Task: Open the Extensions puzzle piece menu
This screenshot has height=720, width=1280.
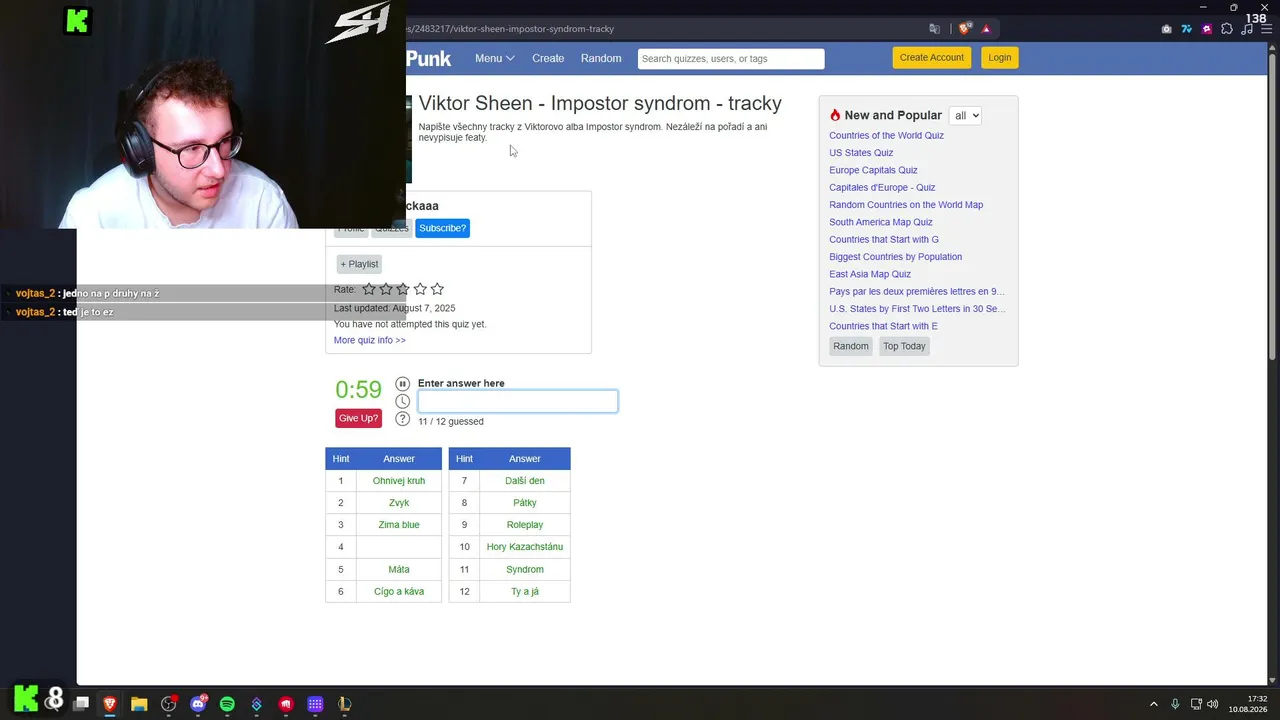Action: coord(1227,29)
